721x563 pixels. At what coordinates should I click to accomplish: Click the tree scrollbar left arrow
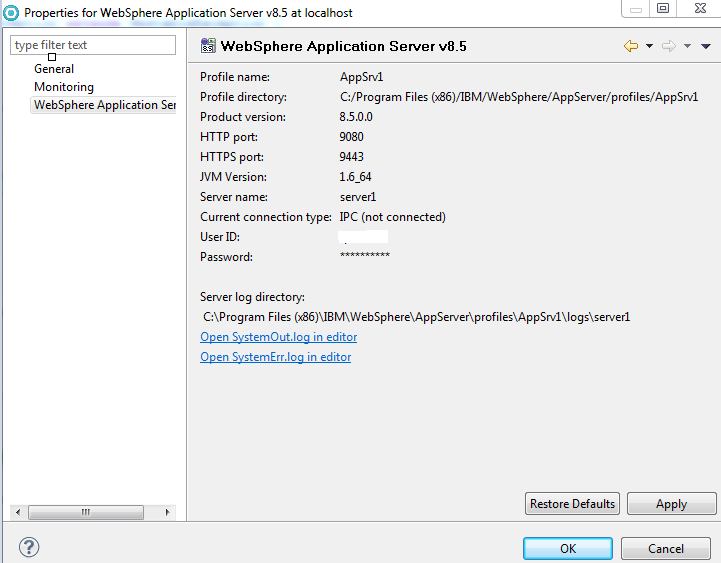point(18,512)
